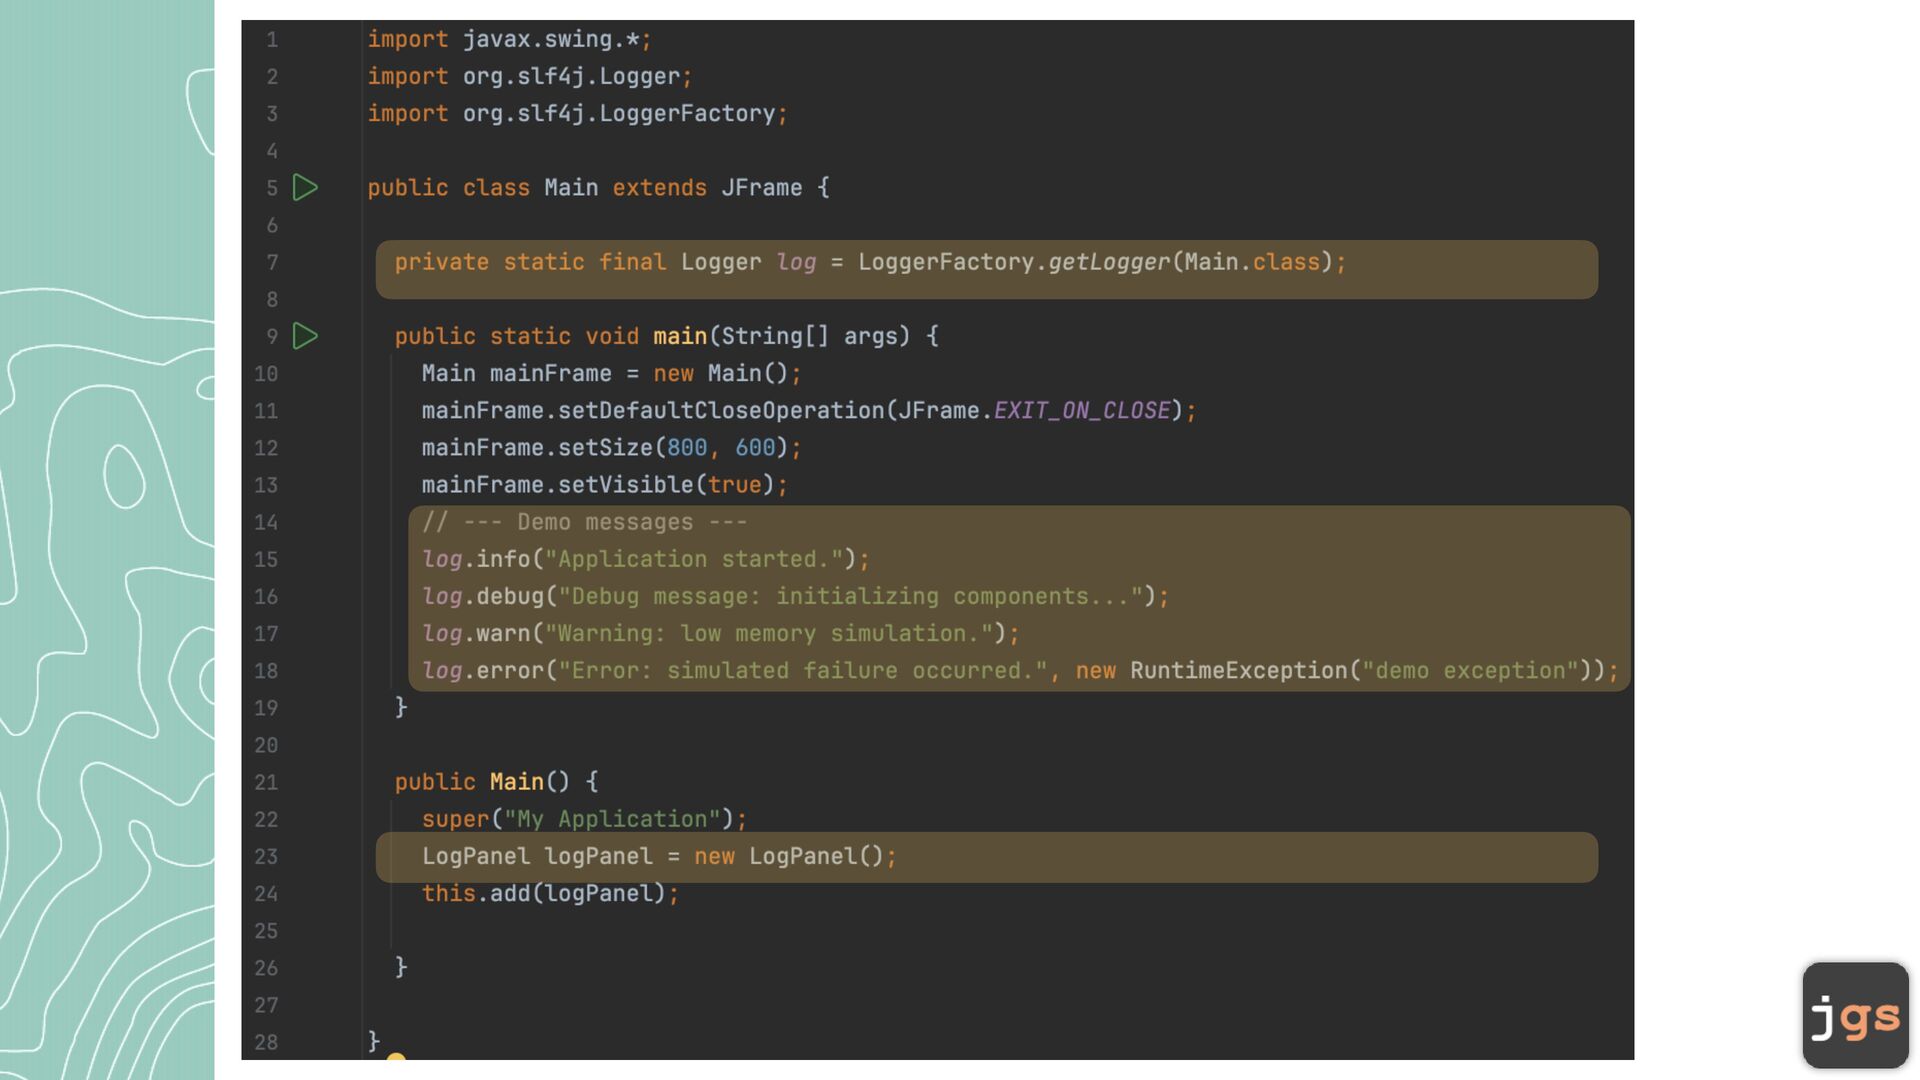Click 'new LogPanel()' on line 23
Viewport: 1920px width, 1080px height.
789,856
